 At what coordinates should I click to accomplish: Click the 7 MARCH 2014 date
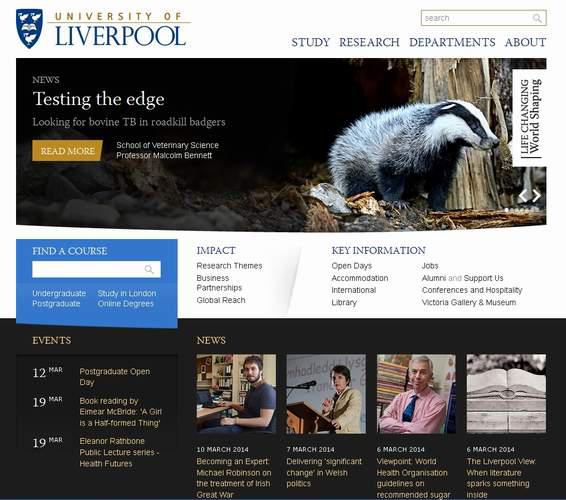(x=310, y=449)
